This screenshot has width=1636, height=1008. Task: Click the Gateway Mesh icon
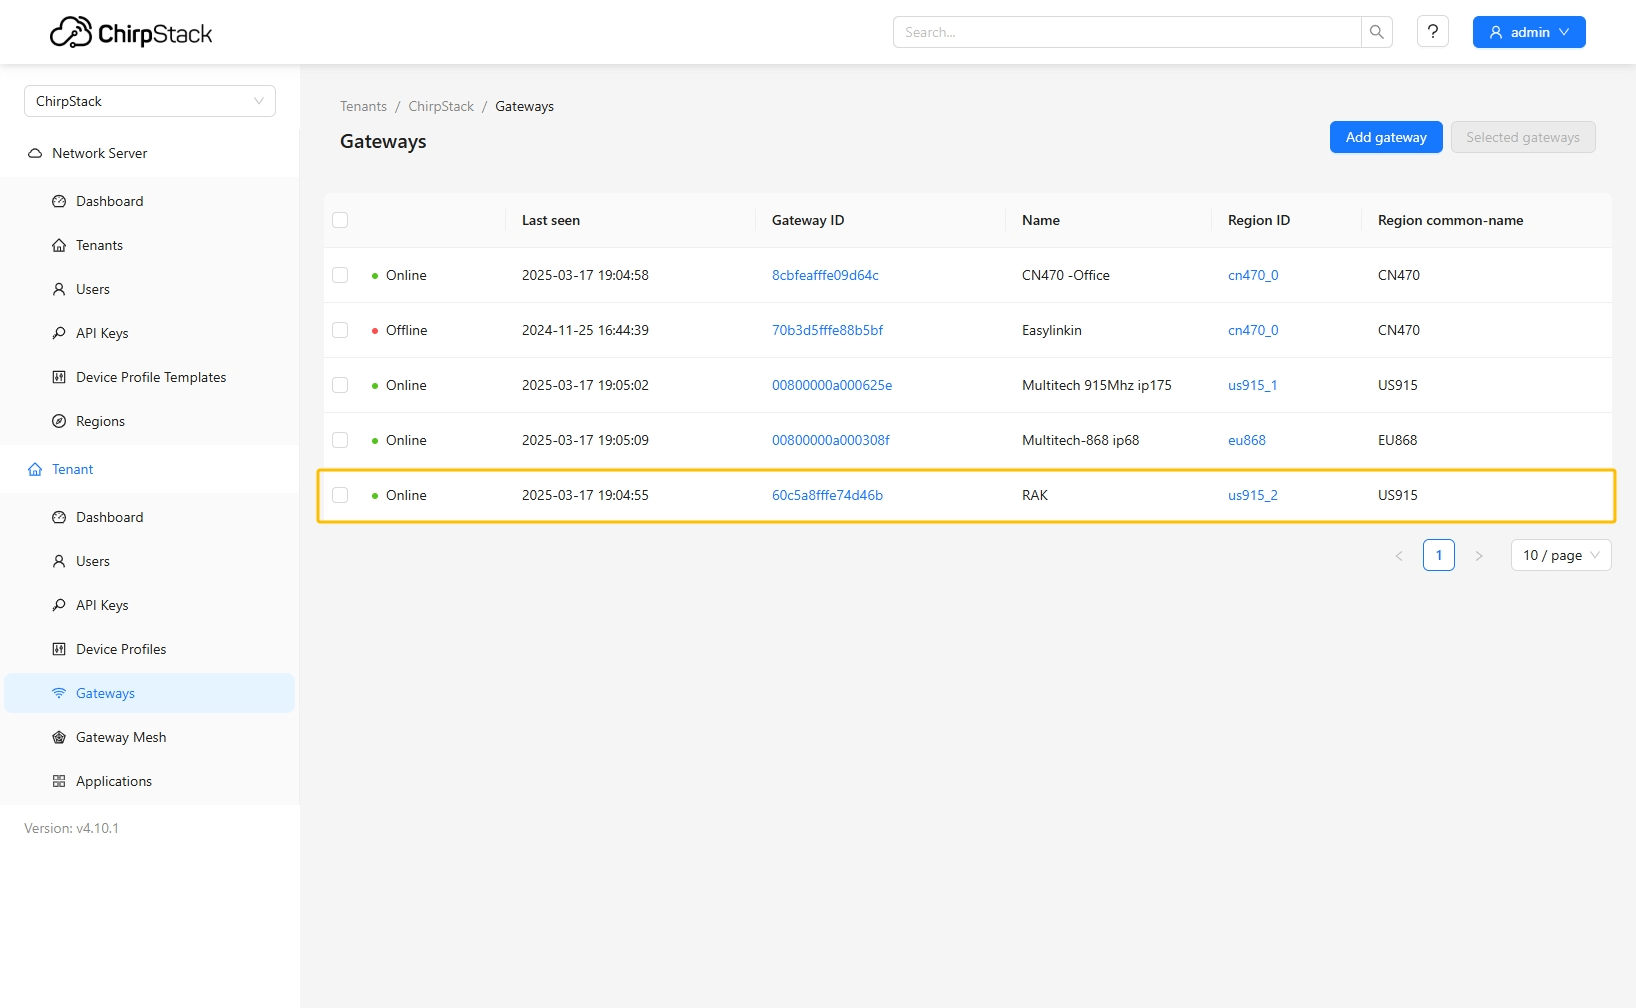coord(59,737)
